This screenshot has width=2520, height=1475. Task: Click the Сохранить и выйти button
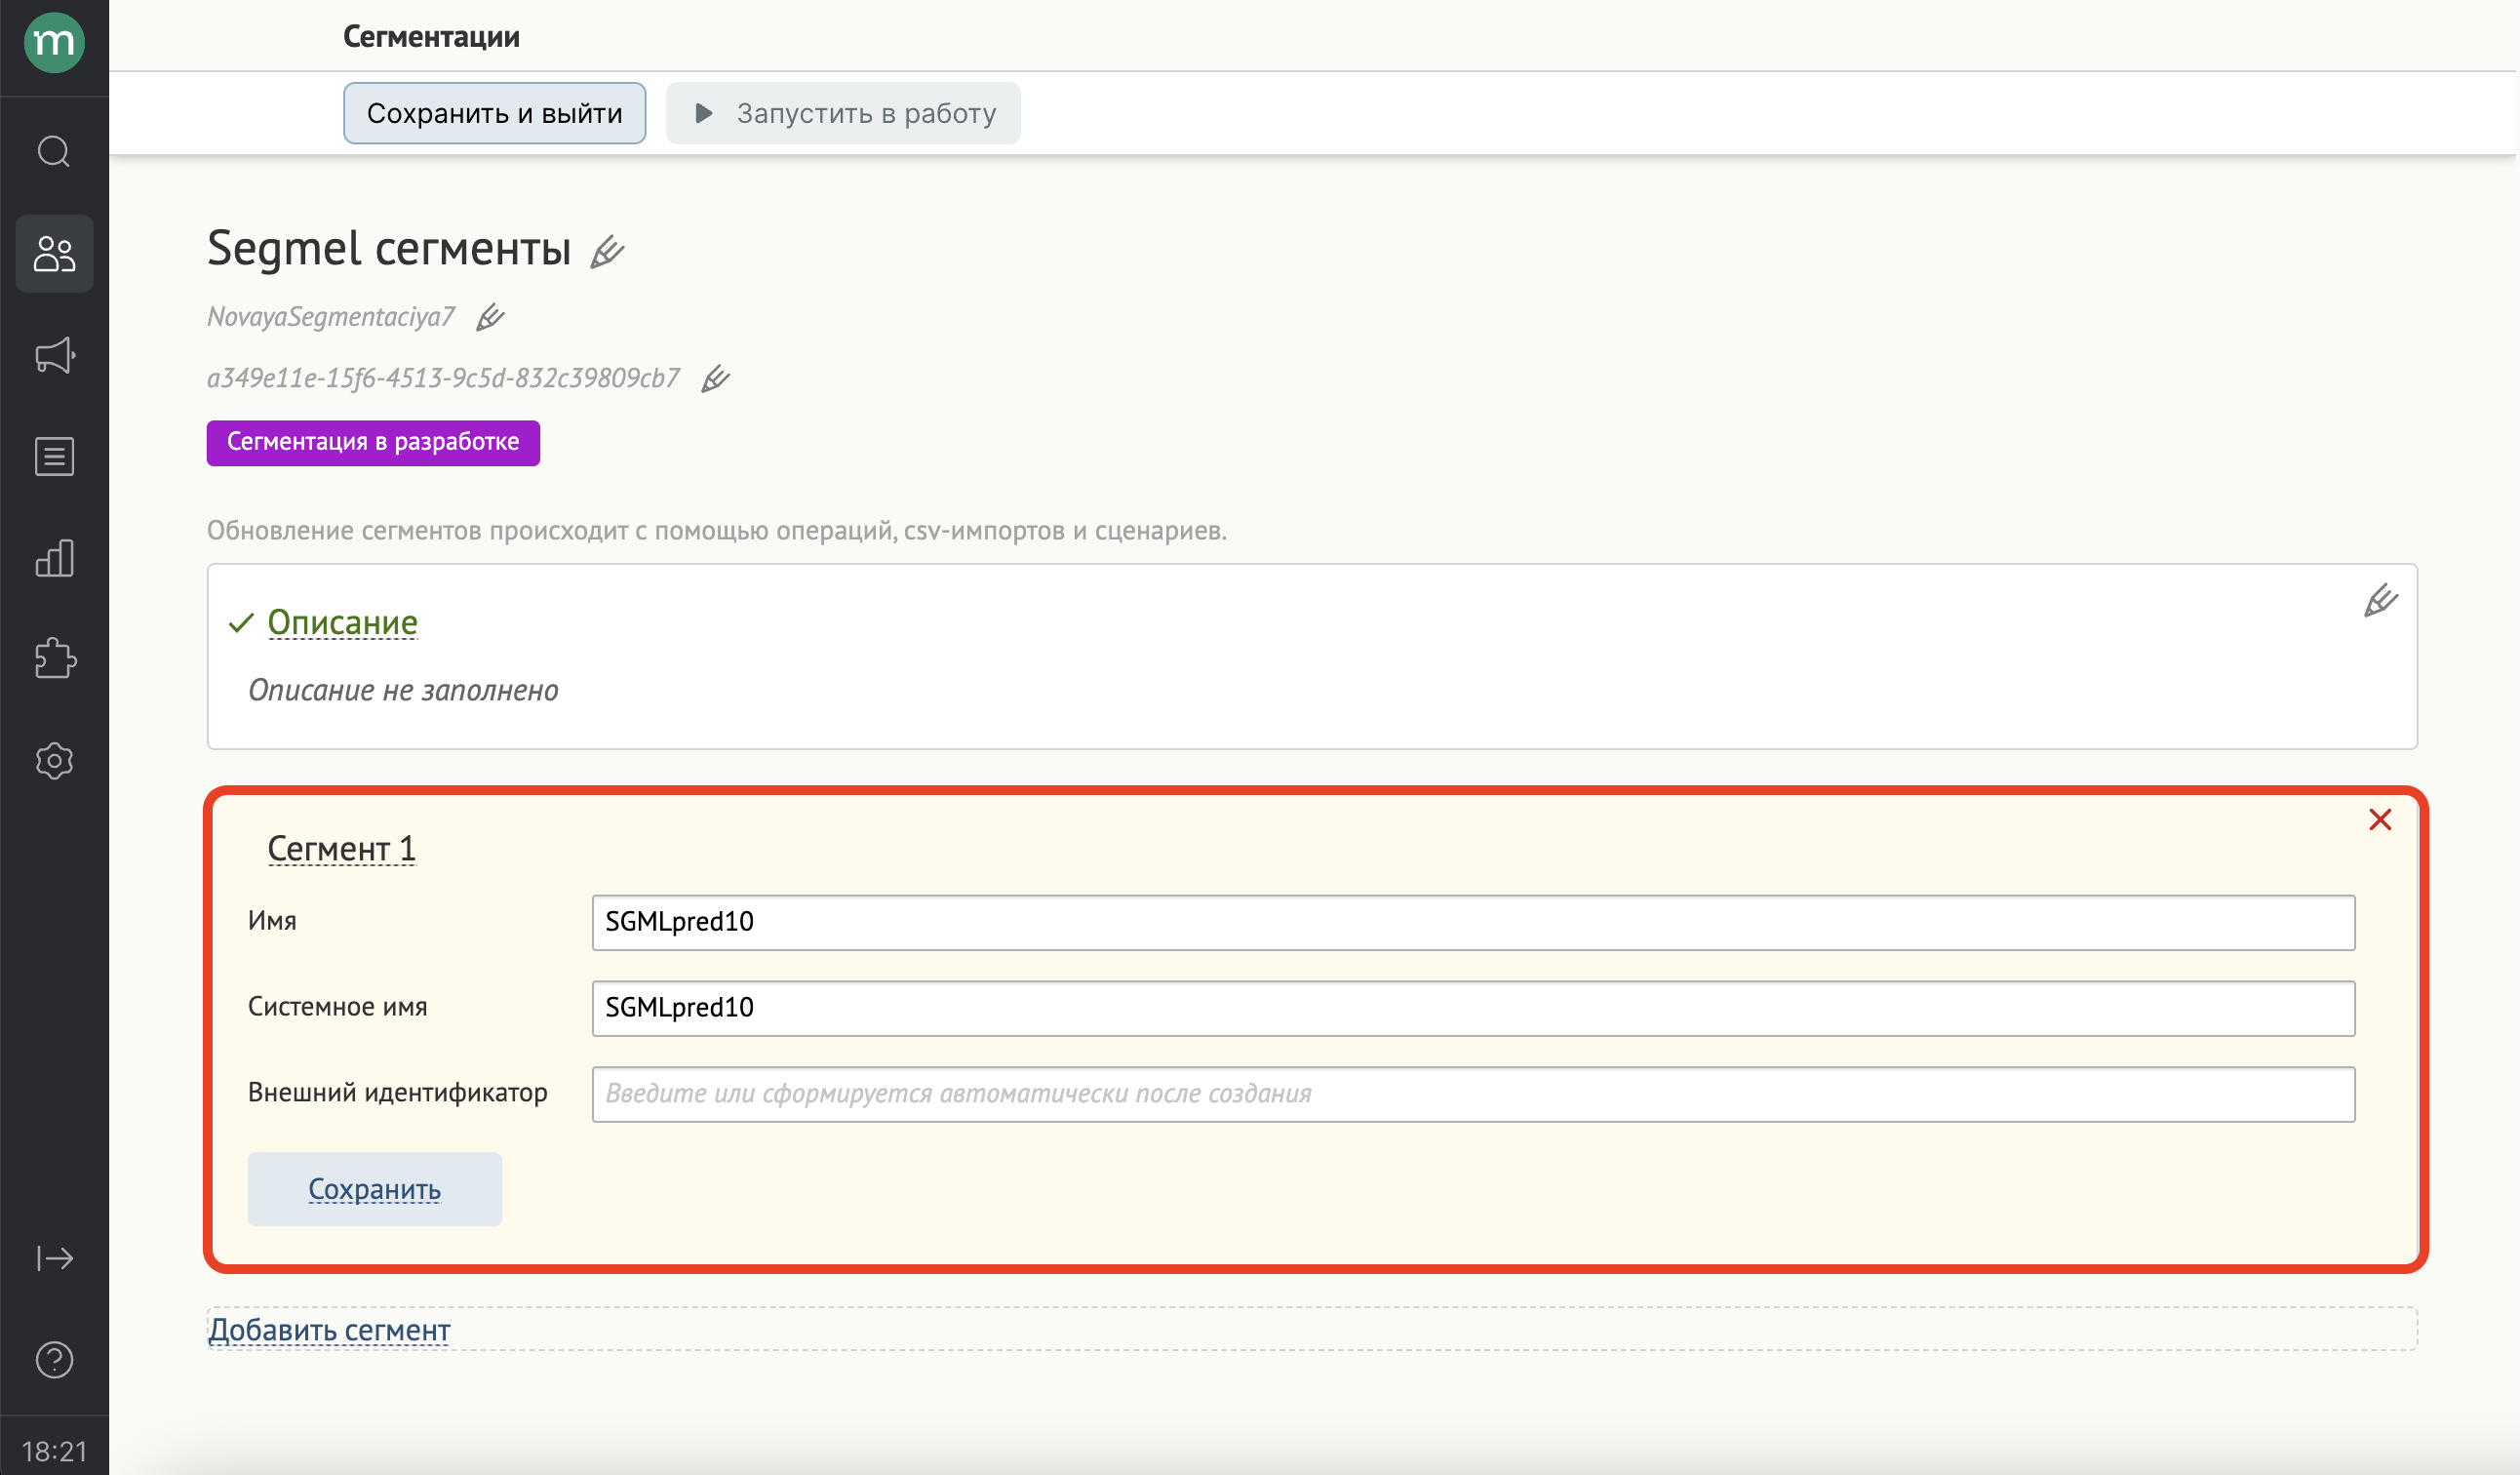click(x=494, y=113)
